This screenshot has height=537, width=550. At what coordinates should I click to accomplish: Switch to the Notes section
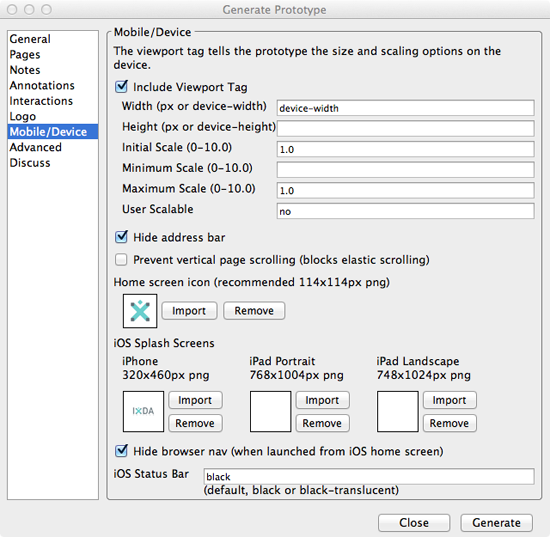pyautogui.click(x=53, y=70)
